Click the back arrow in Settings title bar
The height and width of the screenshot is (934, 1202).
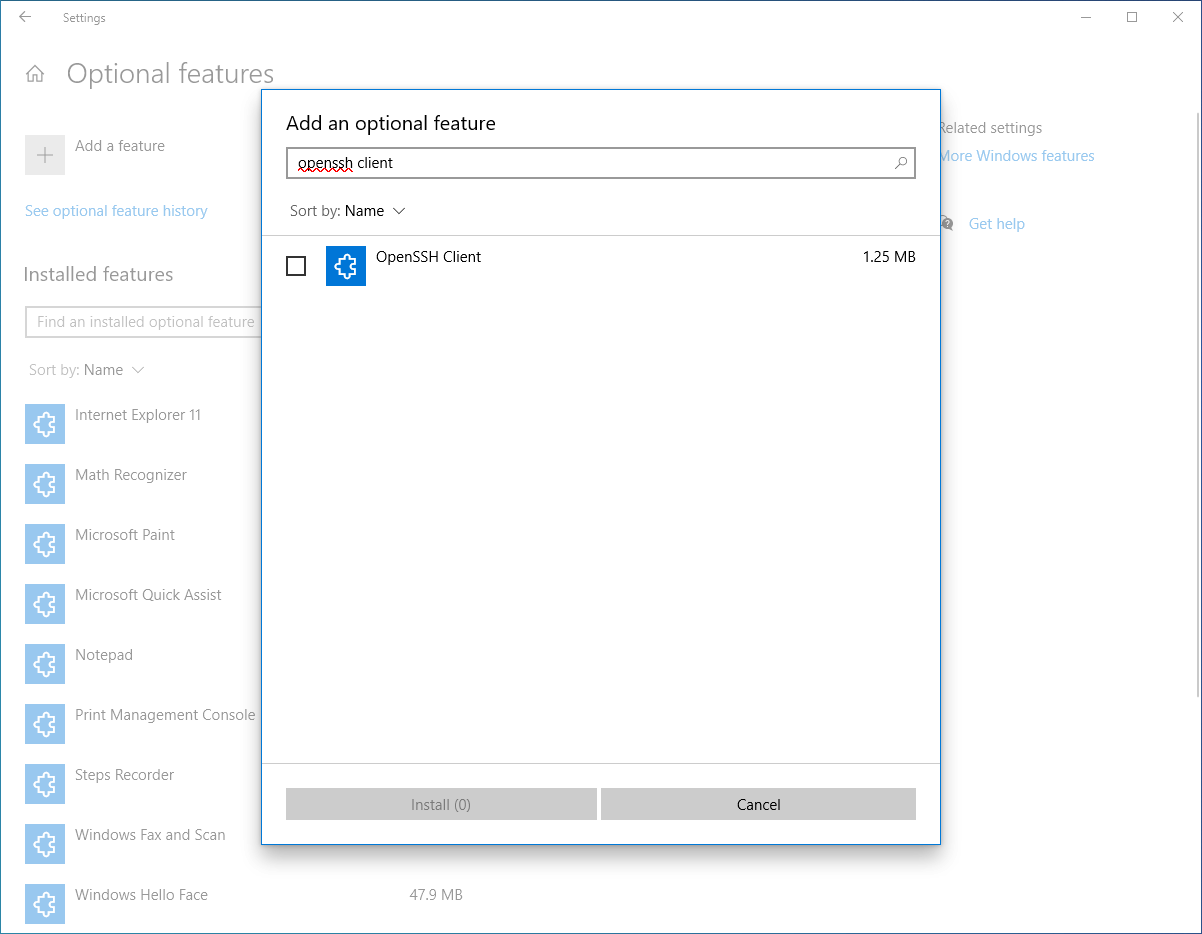[25, 17]
